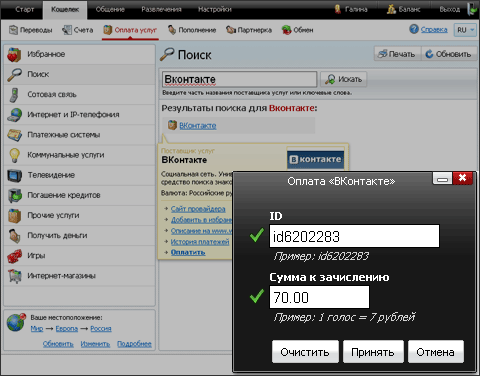Check Баланс in the top bar
Viewport: 480px width, 376px height.
404,9
